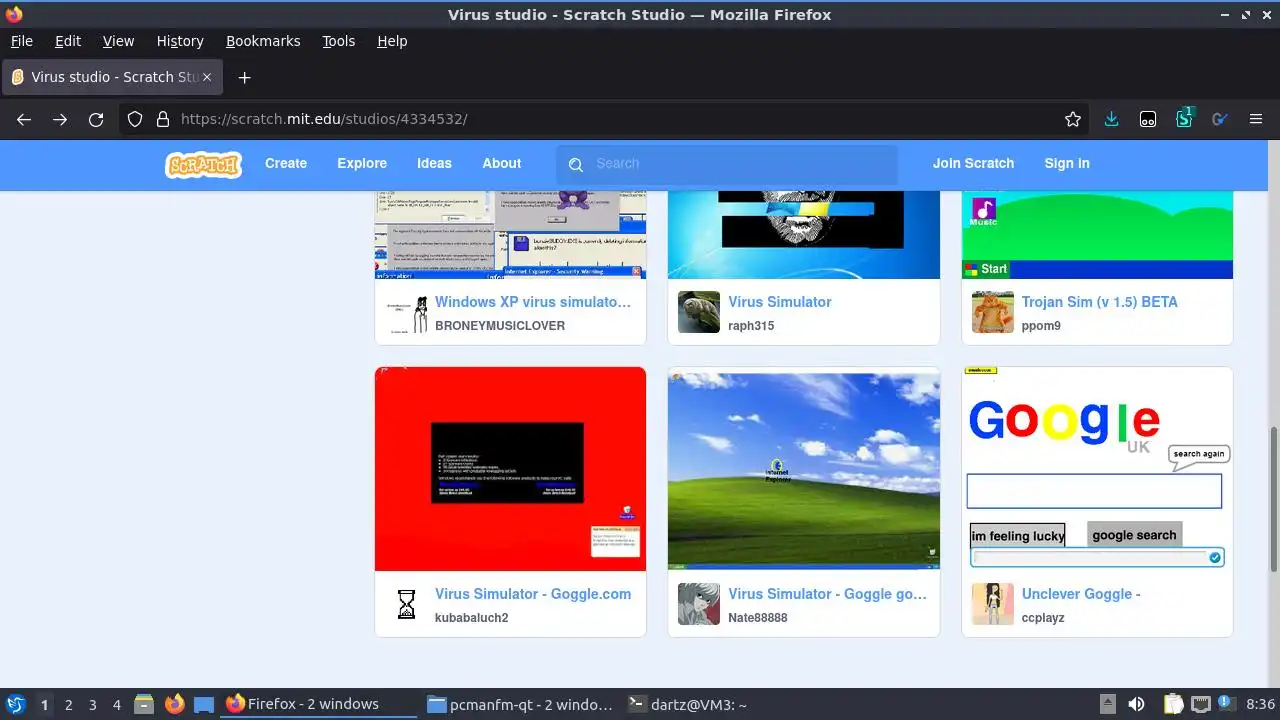The image size is (1280, 720).
Task: Click the reader extension icon with two circles
Action: click(x=1148, y=119)
